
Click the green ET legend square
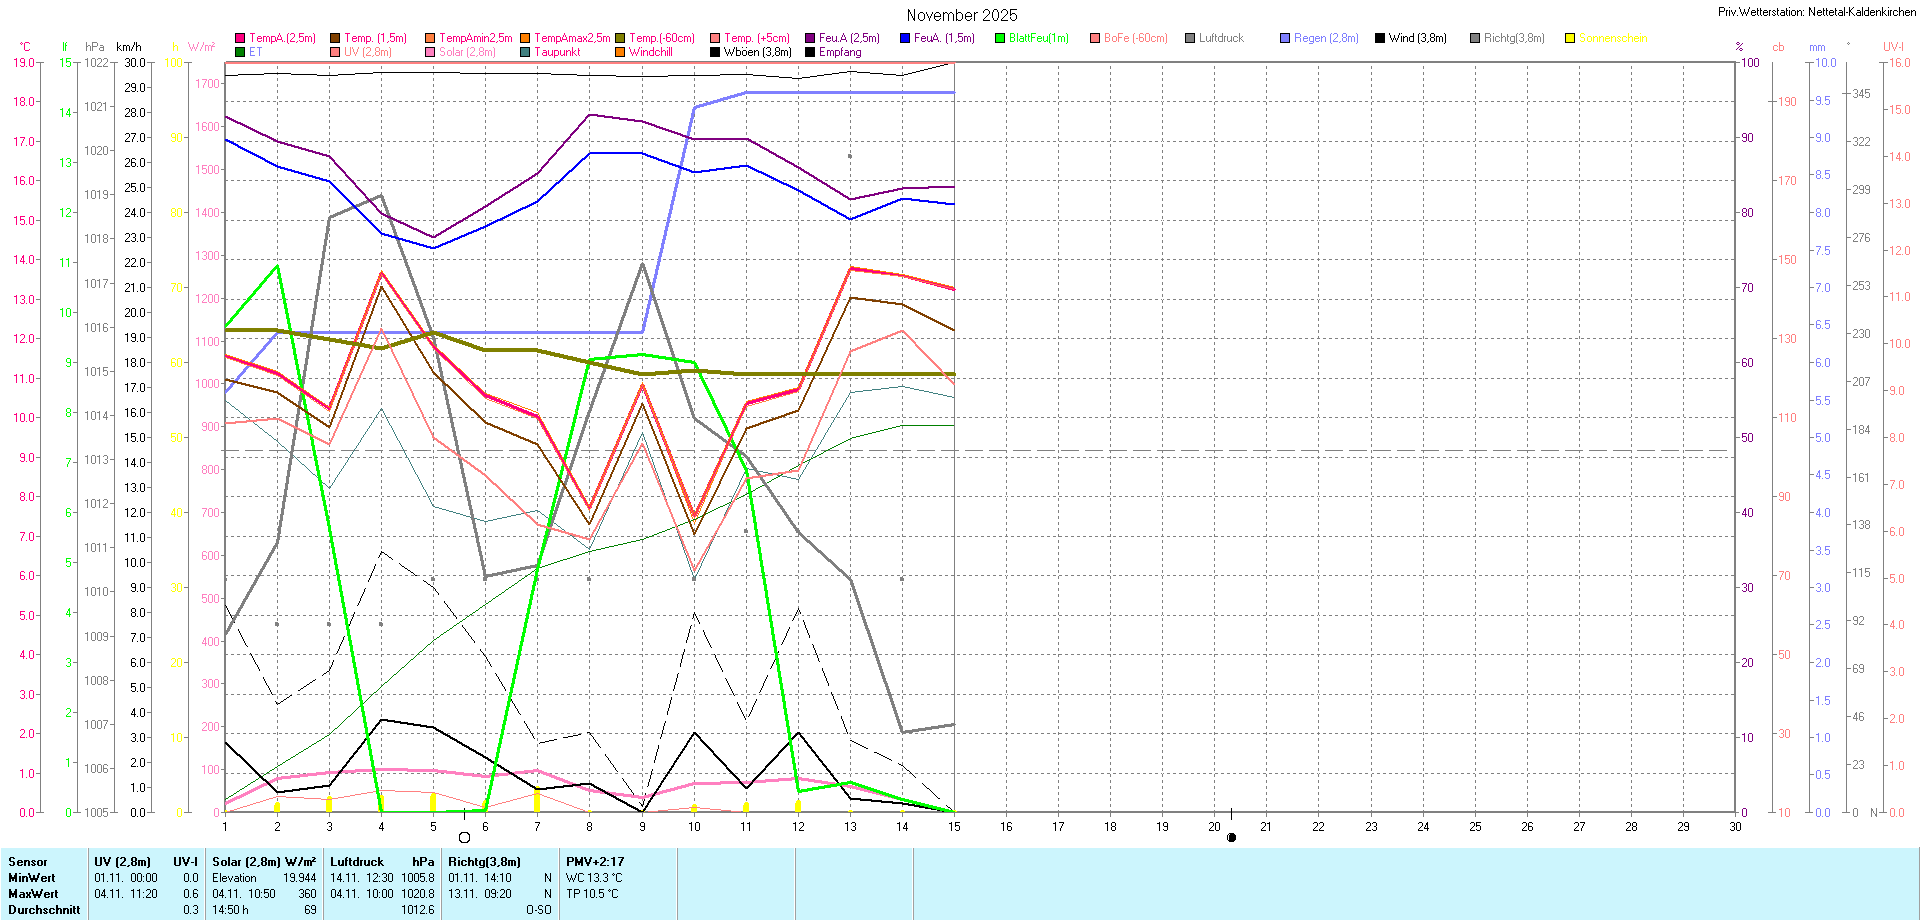point(240,52)
